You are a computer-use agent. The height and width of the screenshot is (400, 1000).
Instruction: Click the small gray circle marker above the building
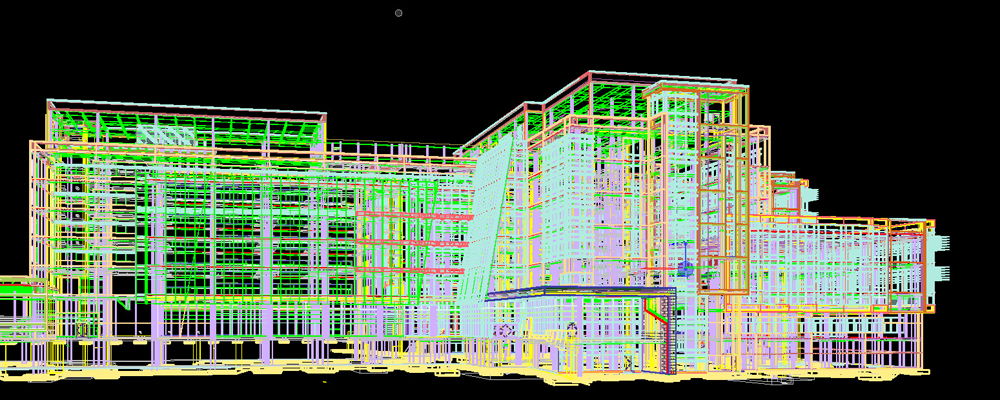[399, 13]
